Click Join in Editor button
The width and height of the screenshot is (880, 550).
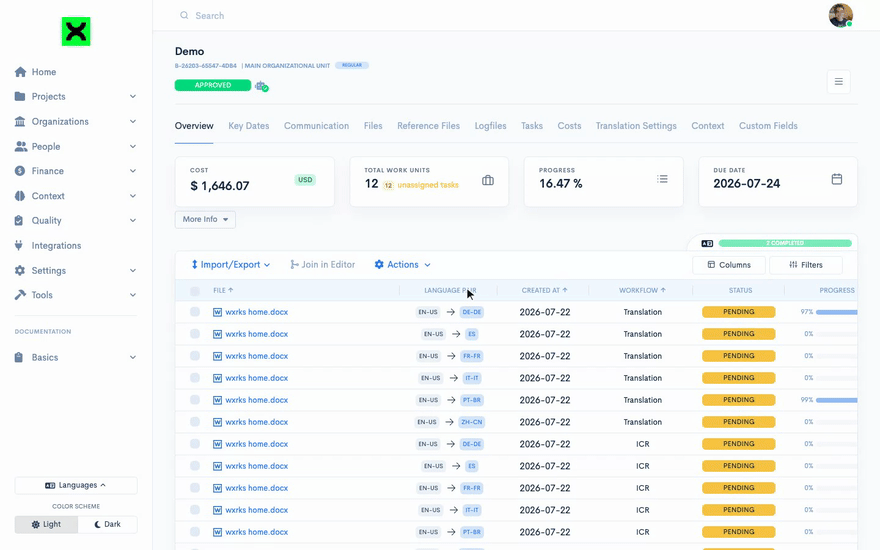pos(323,264)
